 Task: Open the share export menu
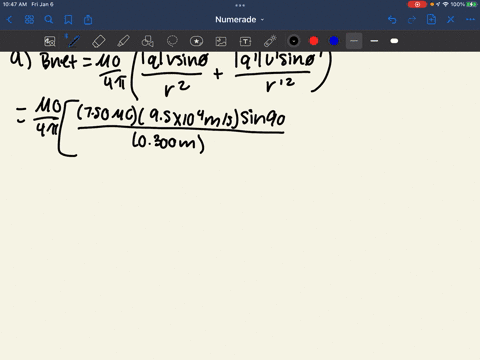88,20
